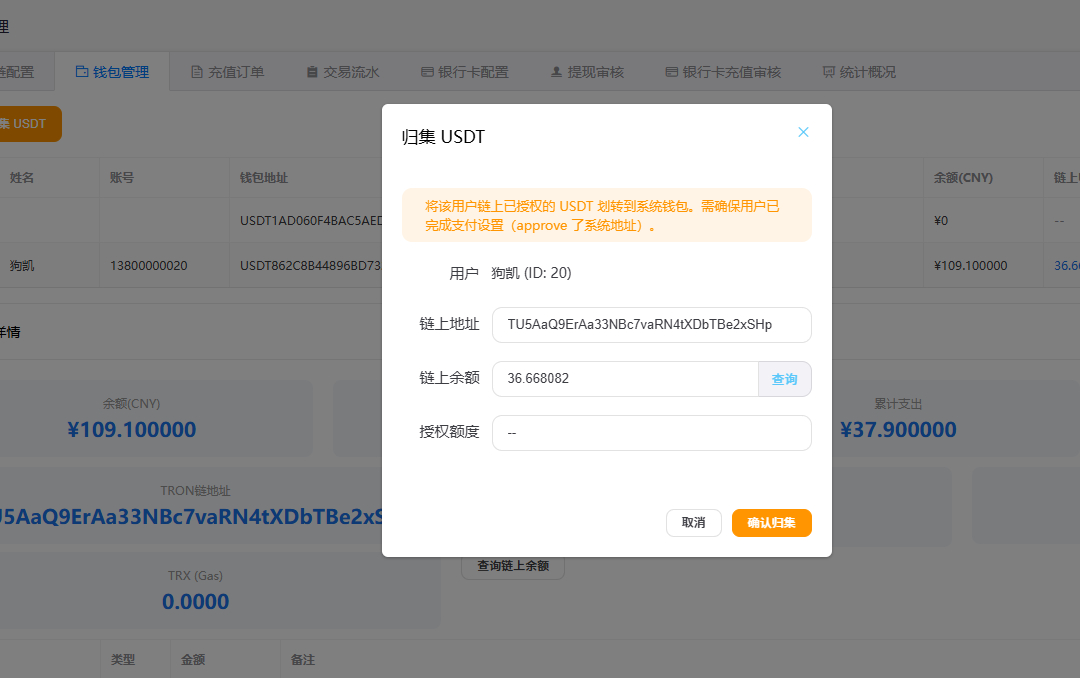Click the TRX (Gas) 0.0000 value
The width and height of the screenshot is (1080, 678).
point(196,602)
